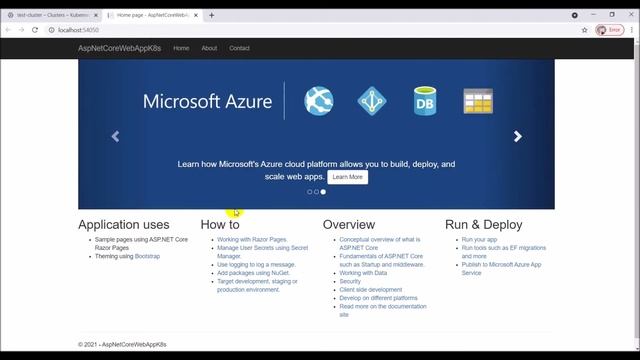Viewport: 640px width, 360px height.
Task: Open the Chrome three-dot menu
Action: pyautogui.click(x=631, y=30)
